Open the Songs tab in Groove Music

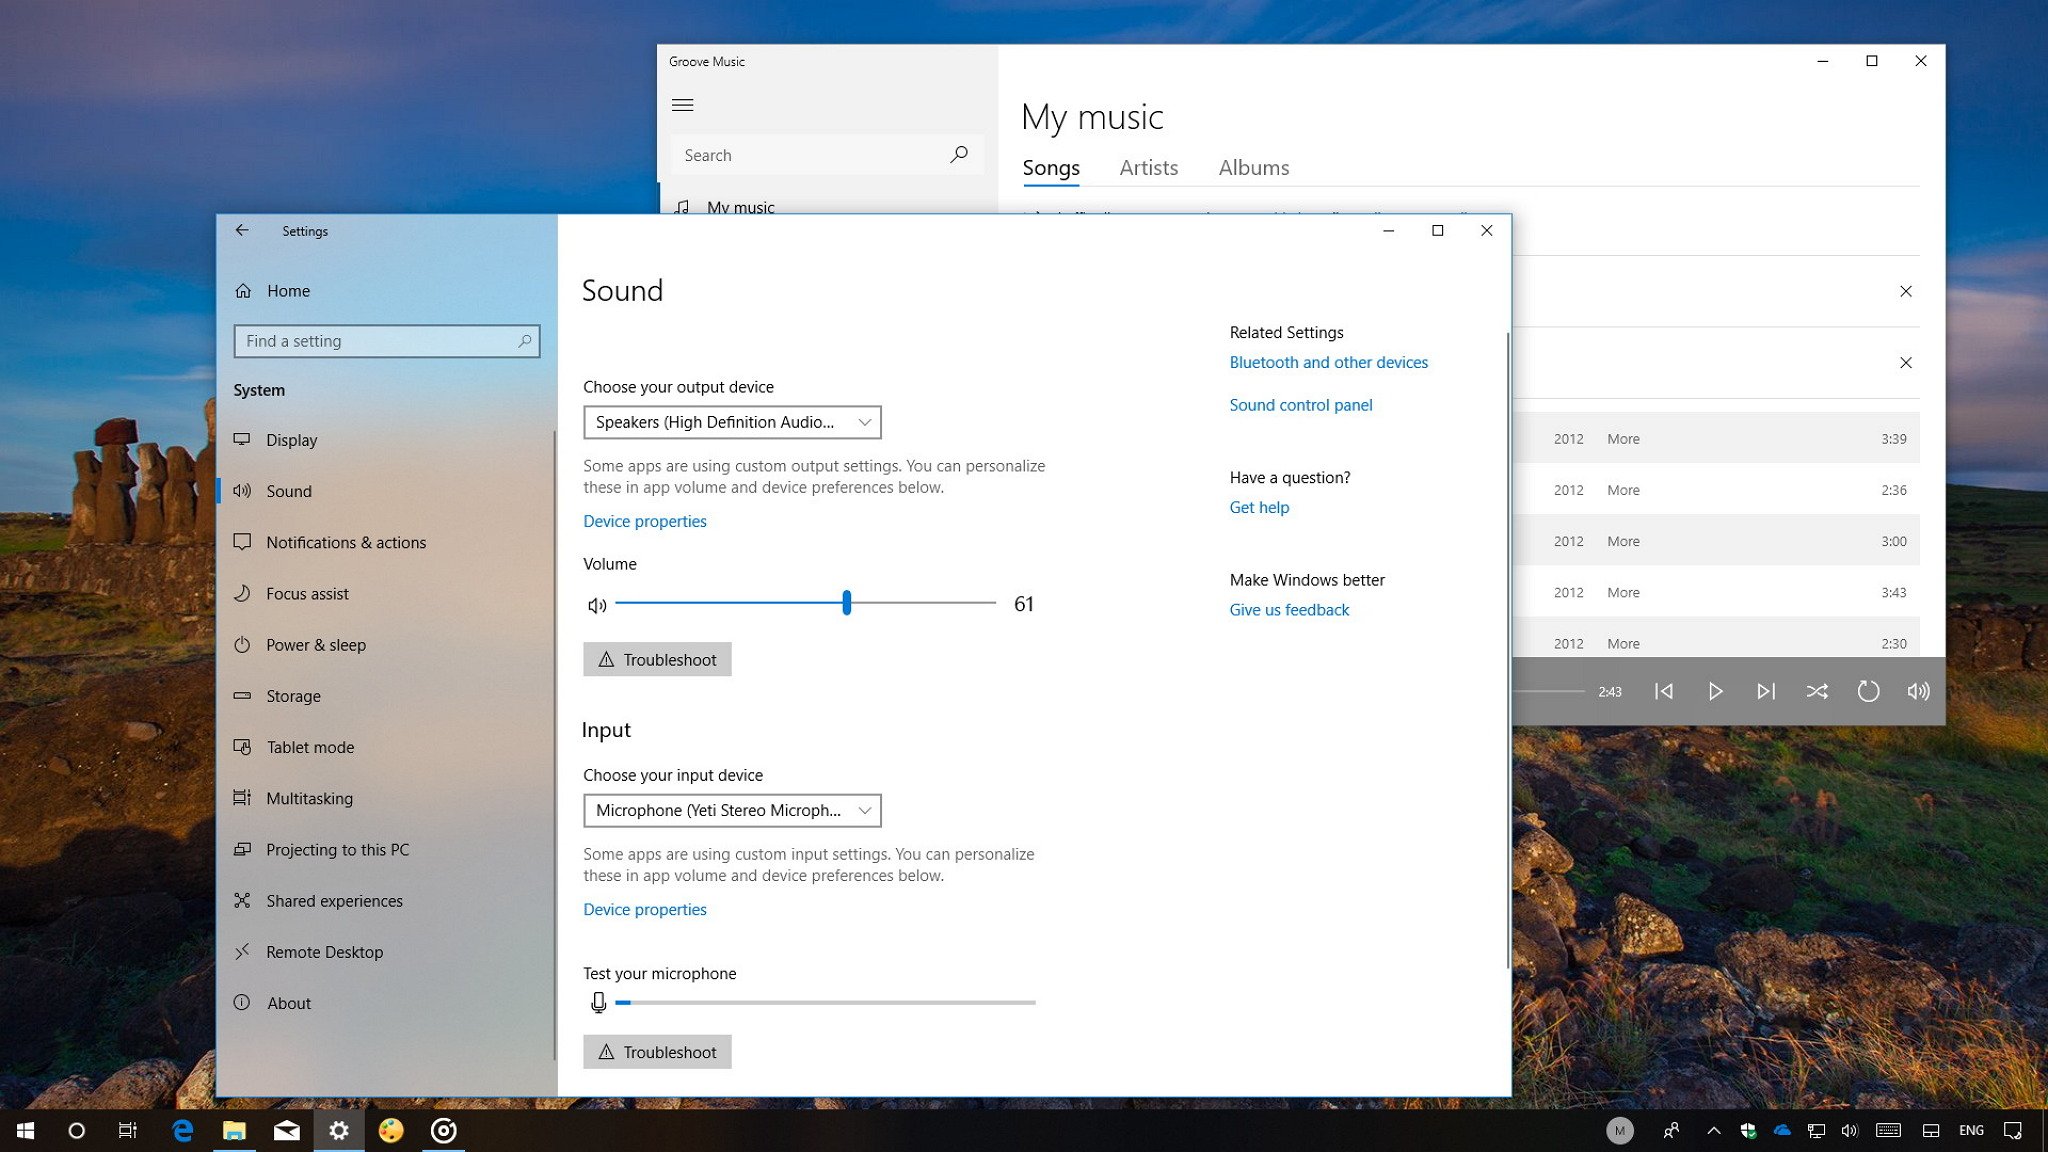coord(1051,167)
